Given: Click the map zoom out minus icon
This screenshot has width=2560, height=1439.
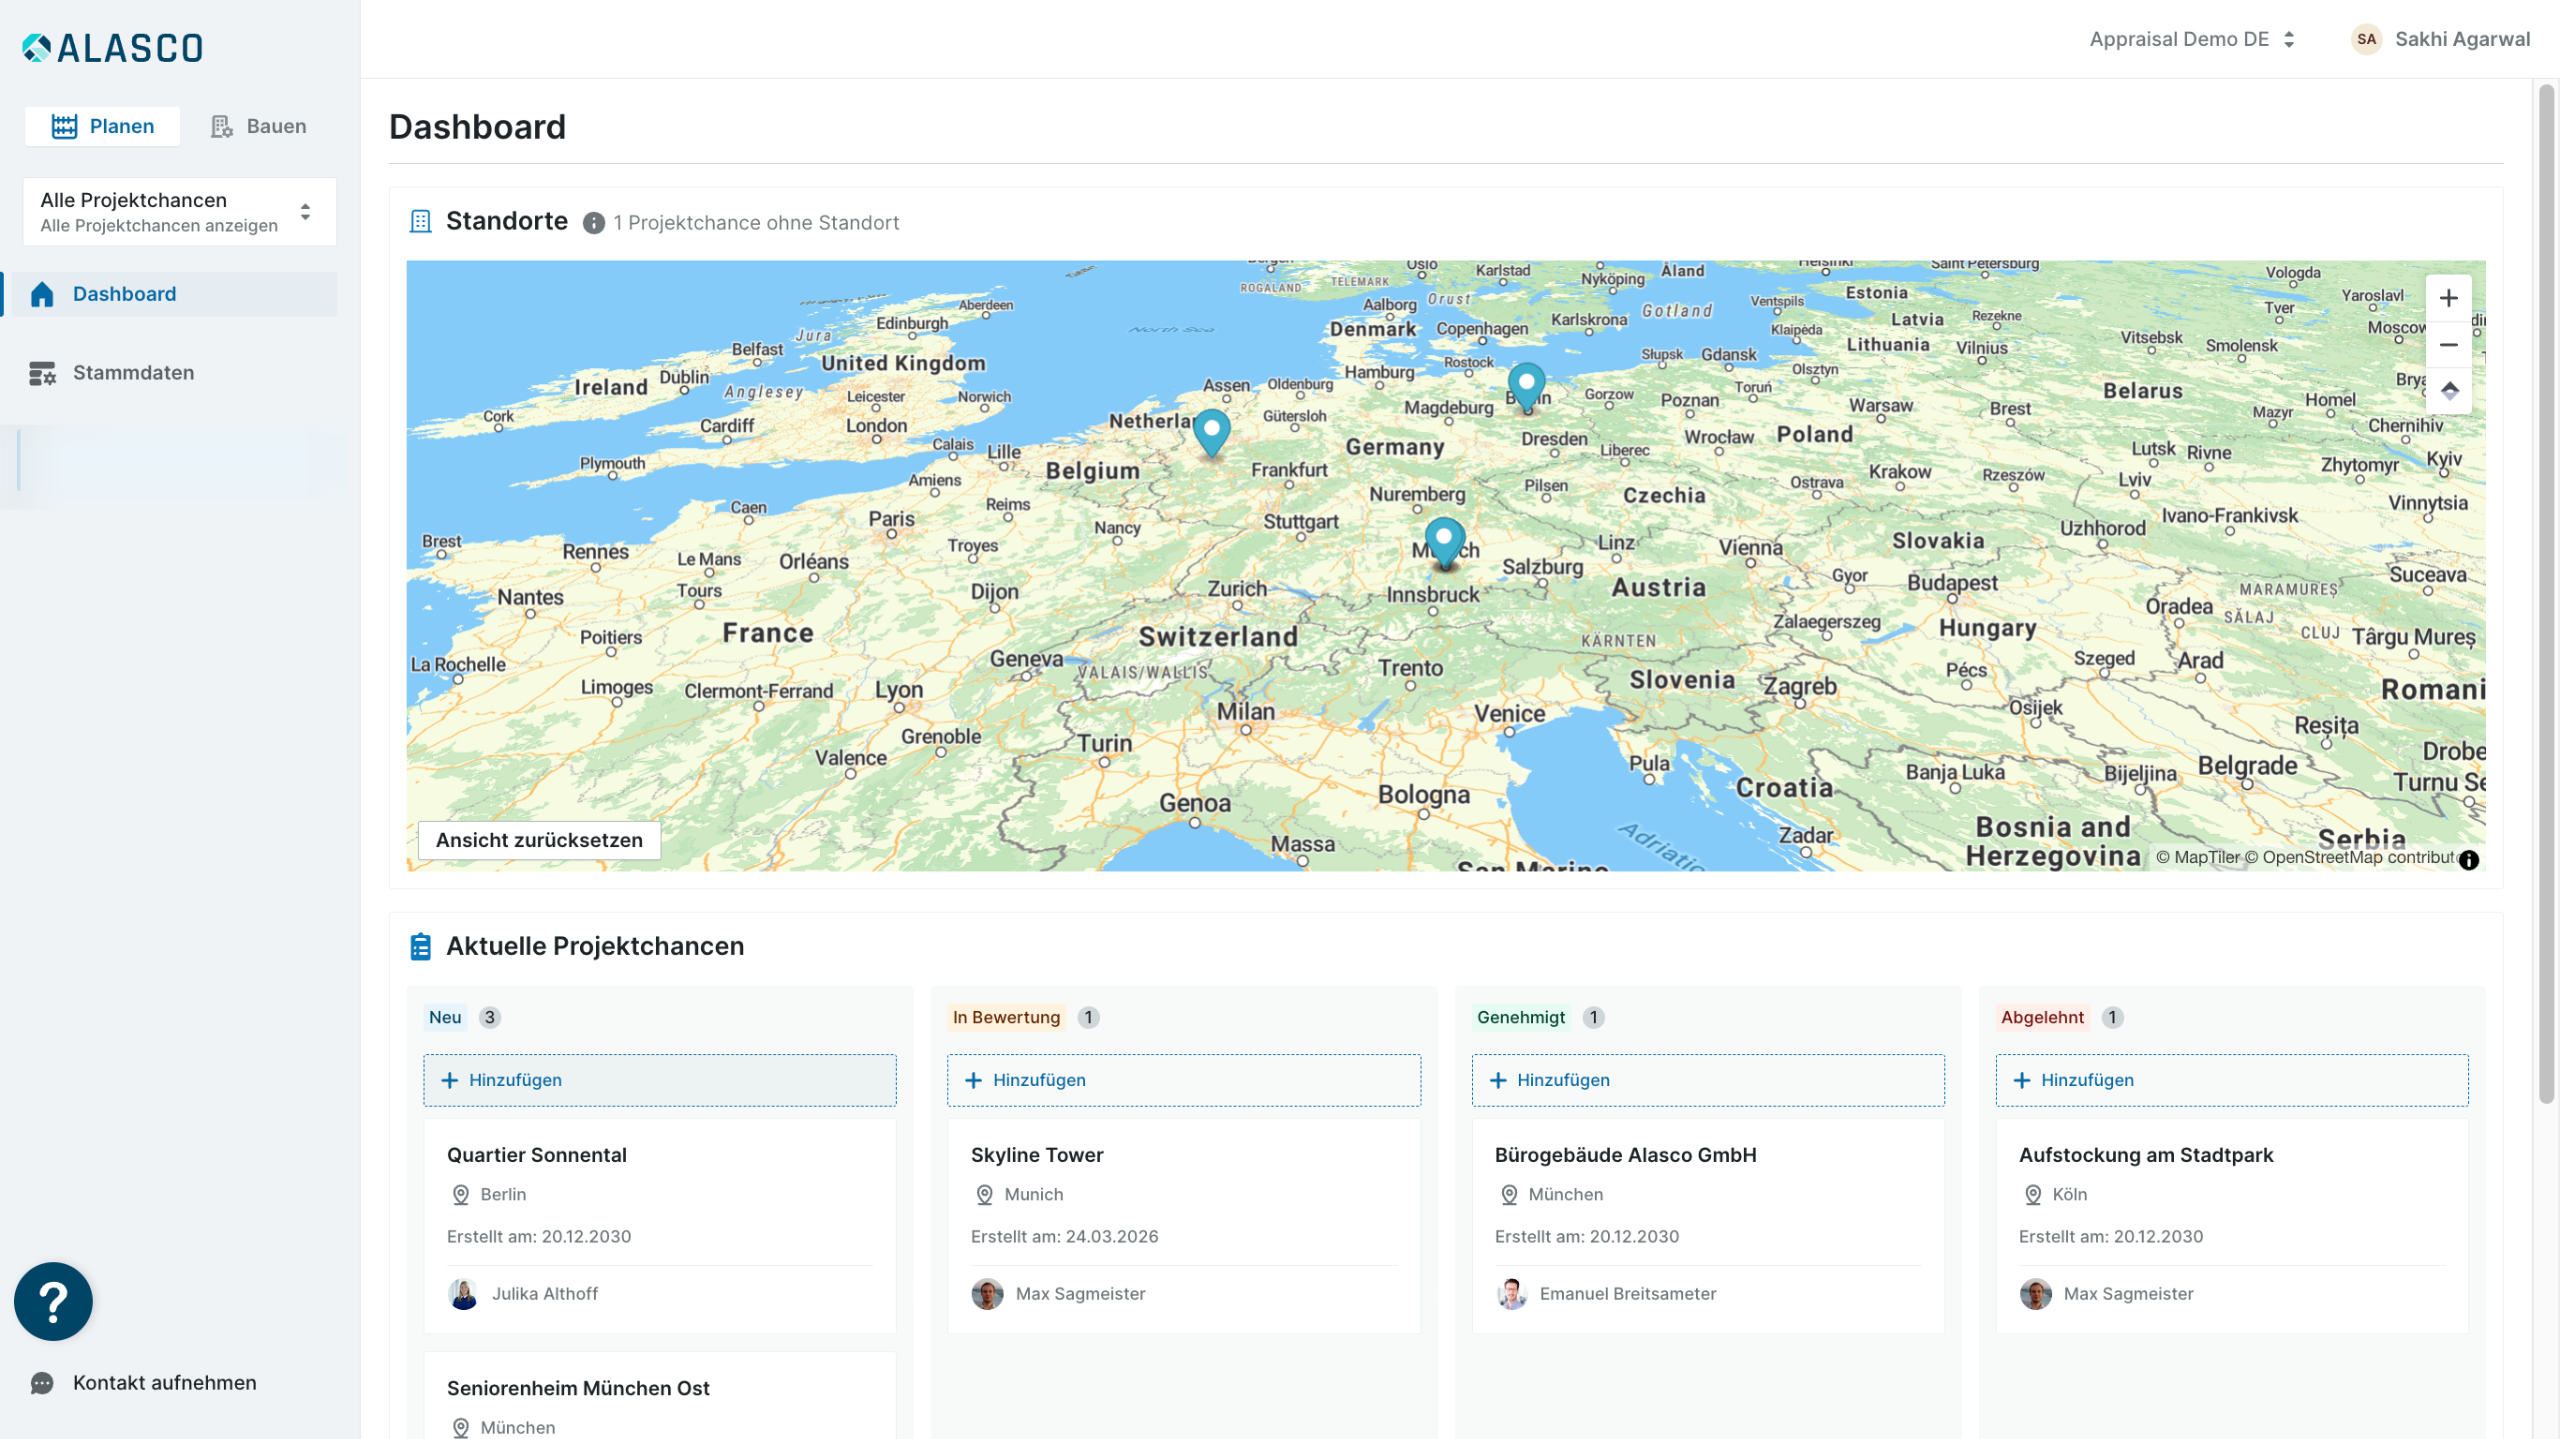Looking at the screenshot, I should click(2447, 345).
